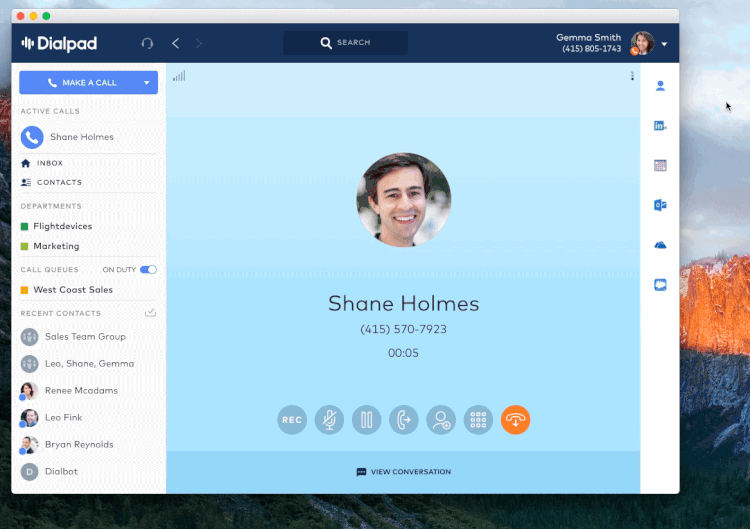Click Gemma Smith's profile avatar
Screen dimensions: 750x529
642,43
